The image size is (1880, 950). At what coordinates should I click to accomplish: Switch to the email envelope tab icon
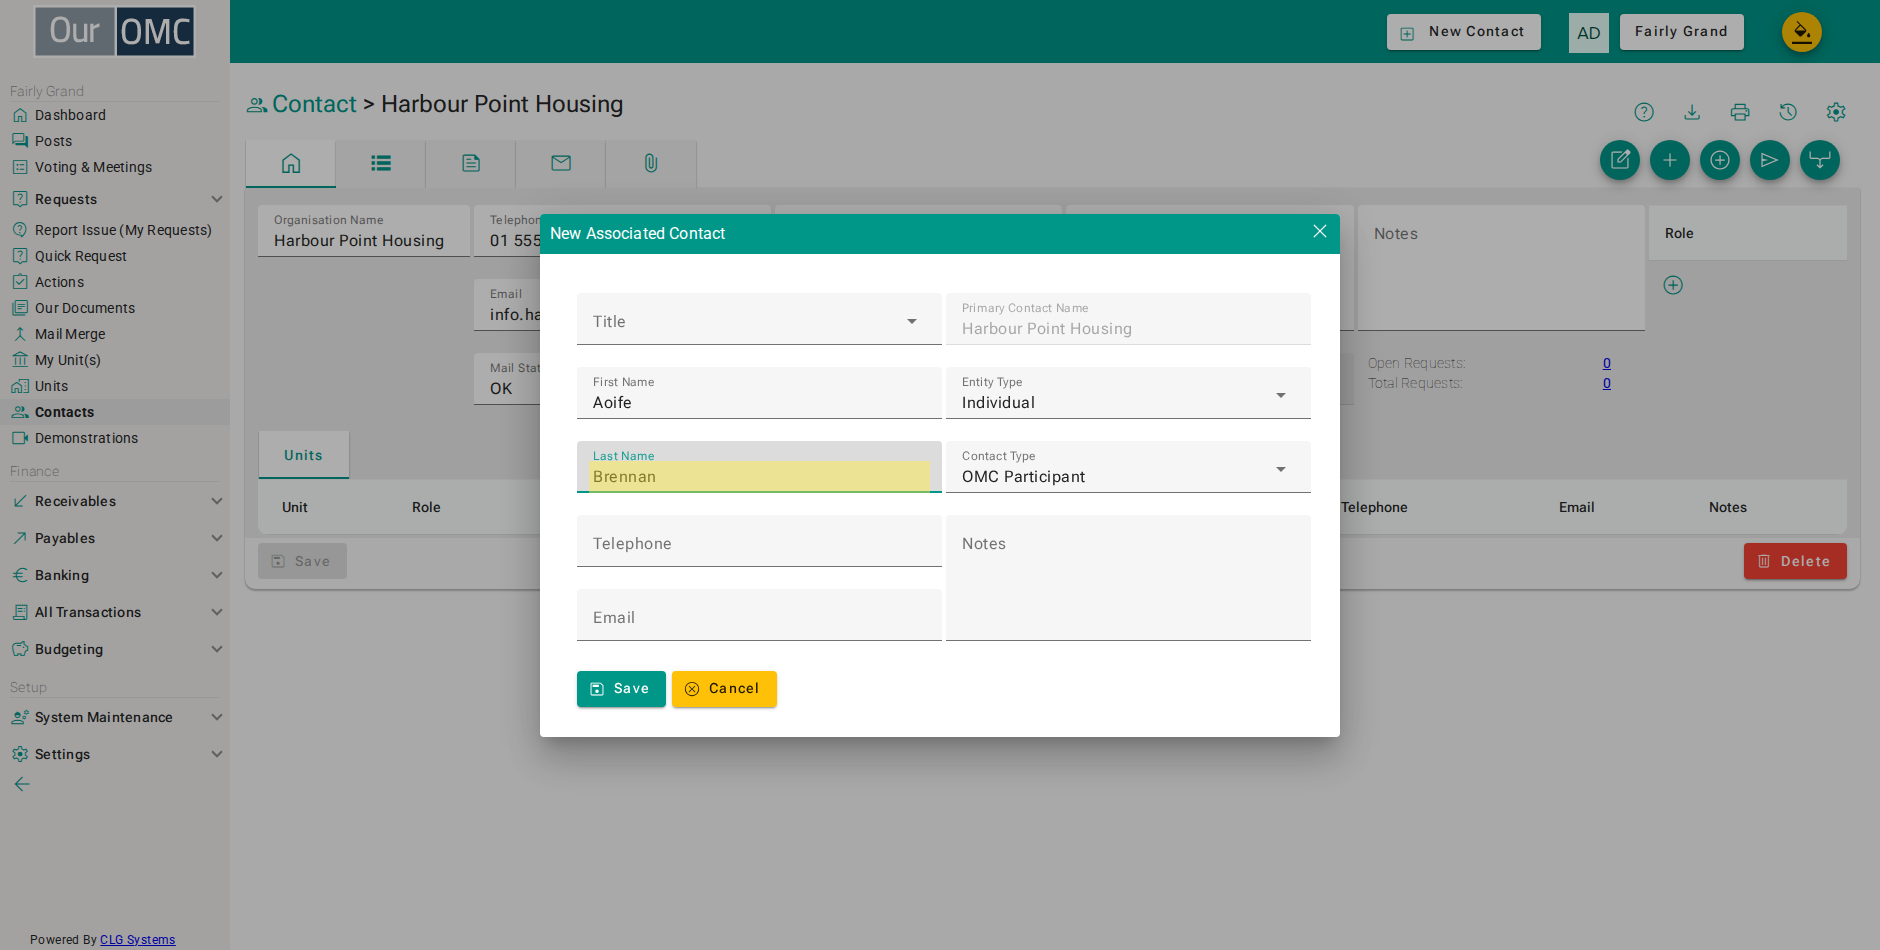(561, 163)
